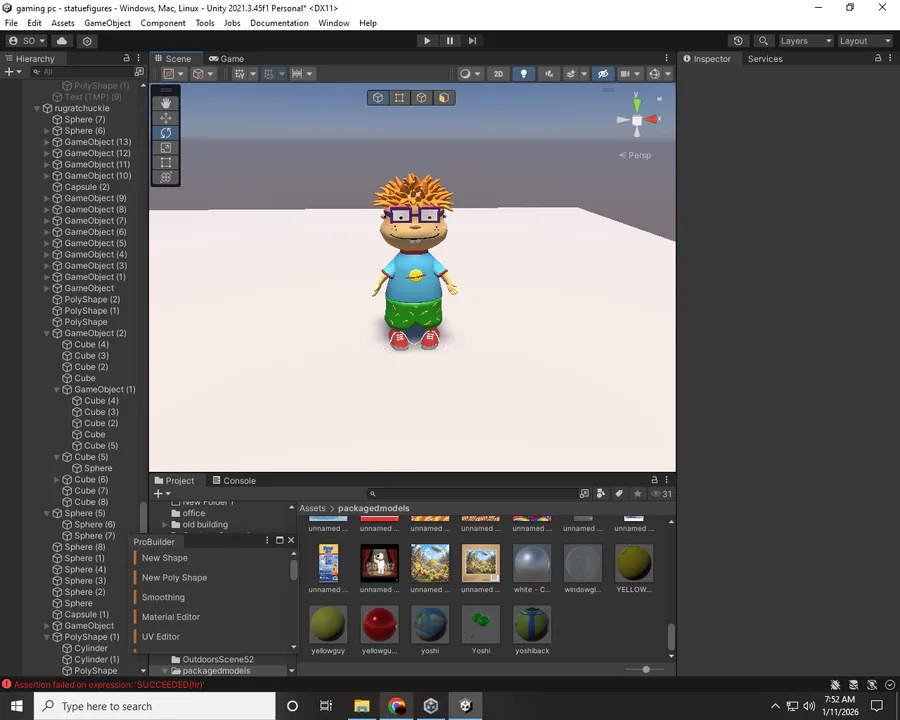Image resolution: width=900 pixels, height=720 pixels.
Task: Select the yoshi asset thumbnail
Action: (430, 625)
